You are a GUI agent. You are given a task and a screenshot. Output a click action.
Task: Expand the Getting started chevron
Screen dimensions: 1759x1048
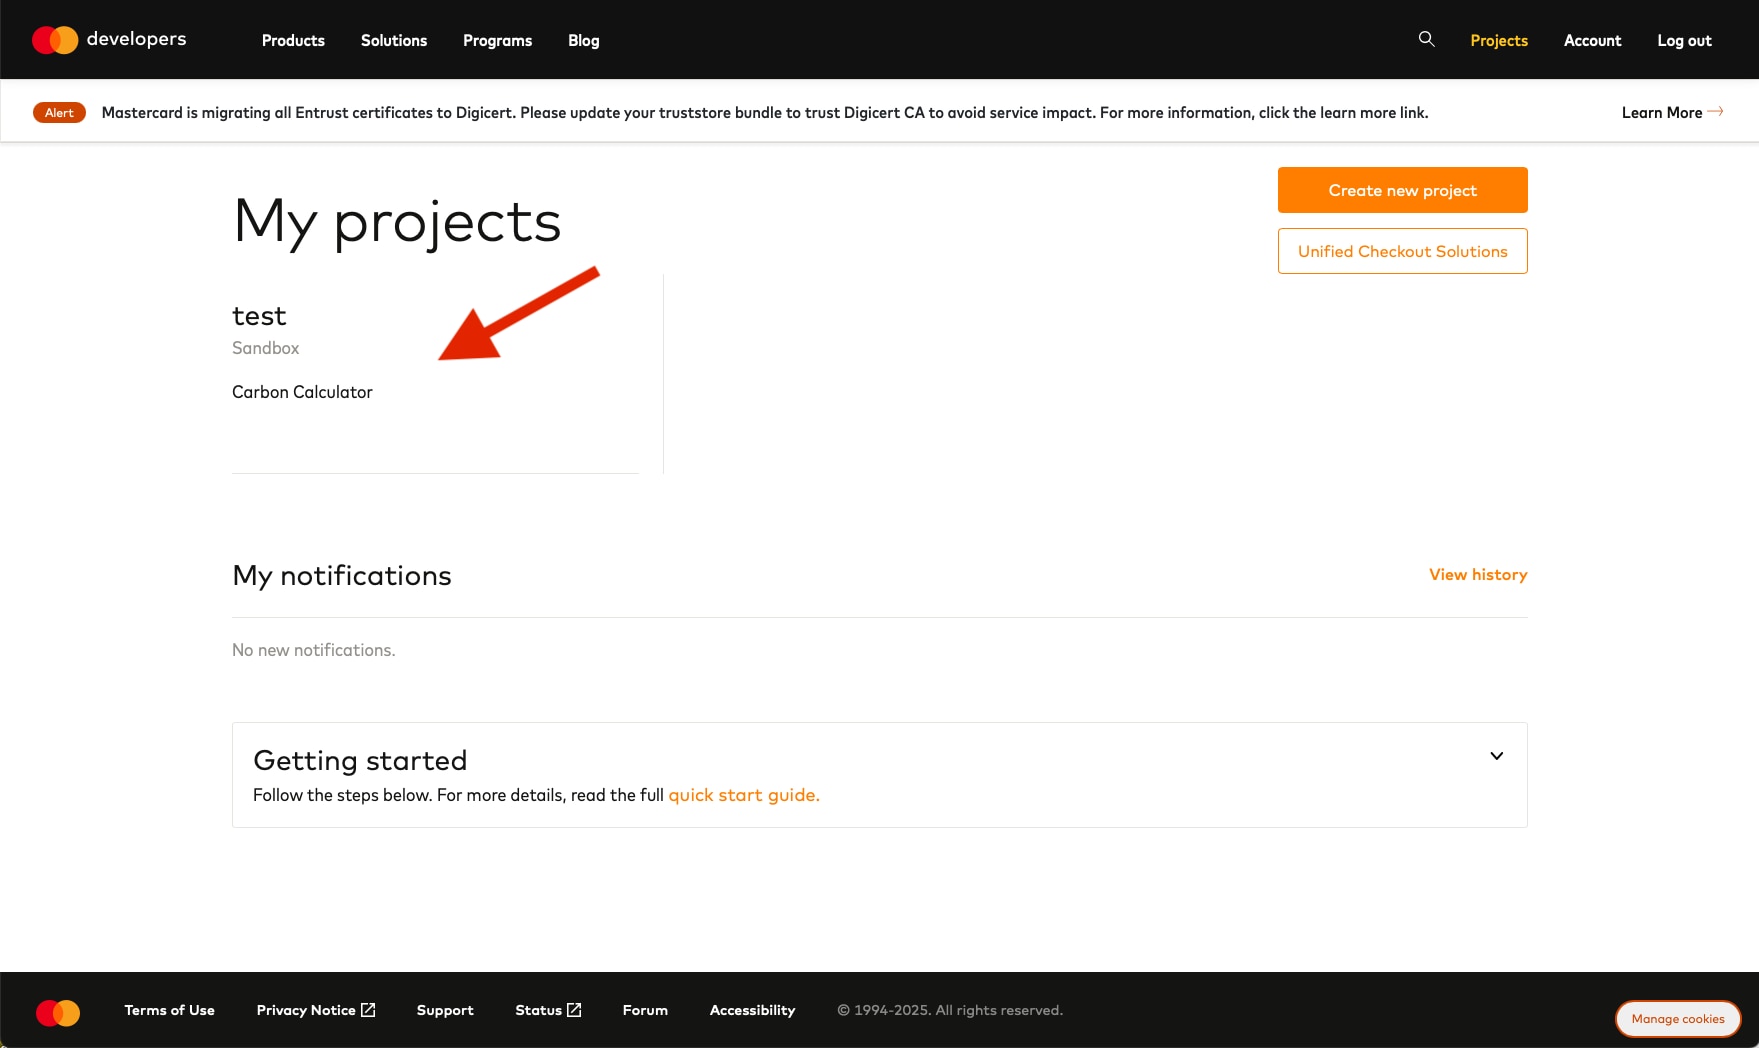(x=1496, y=756)
